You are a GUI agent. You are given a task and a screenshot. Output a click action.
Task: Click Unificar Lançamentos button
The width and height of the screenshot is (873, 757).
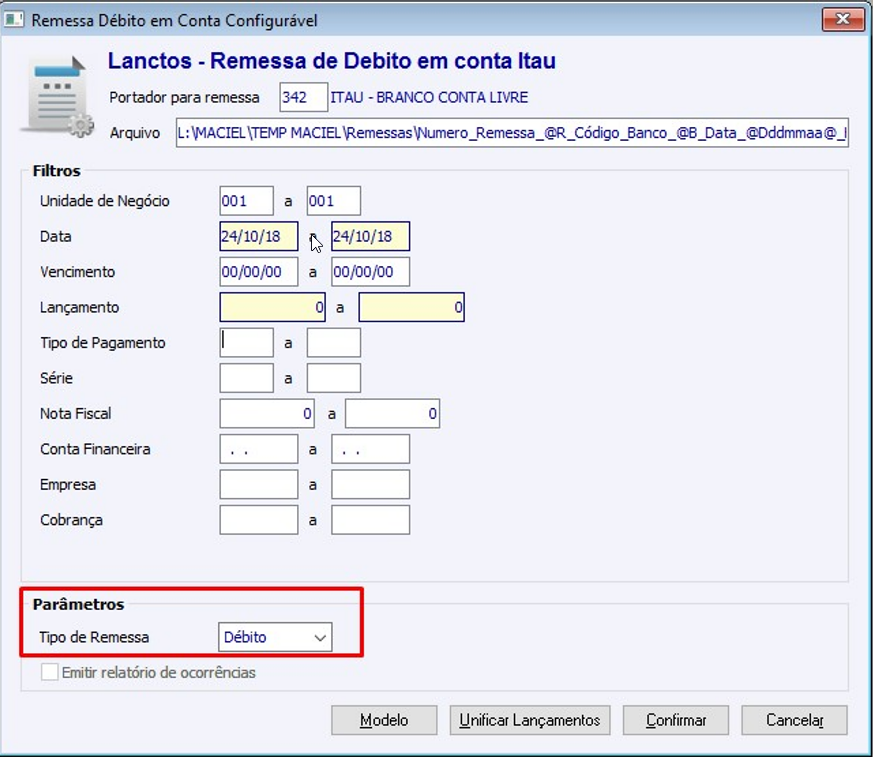pos(530,720)
